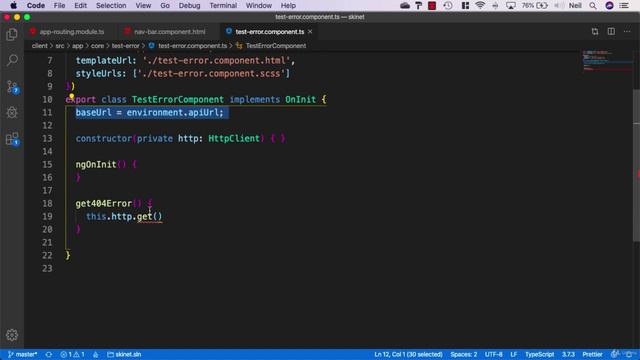The height and width of the screenshot is (360, 640).
Task: Open the Help menu
Action: [288, 6]
